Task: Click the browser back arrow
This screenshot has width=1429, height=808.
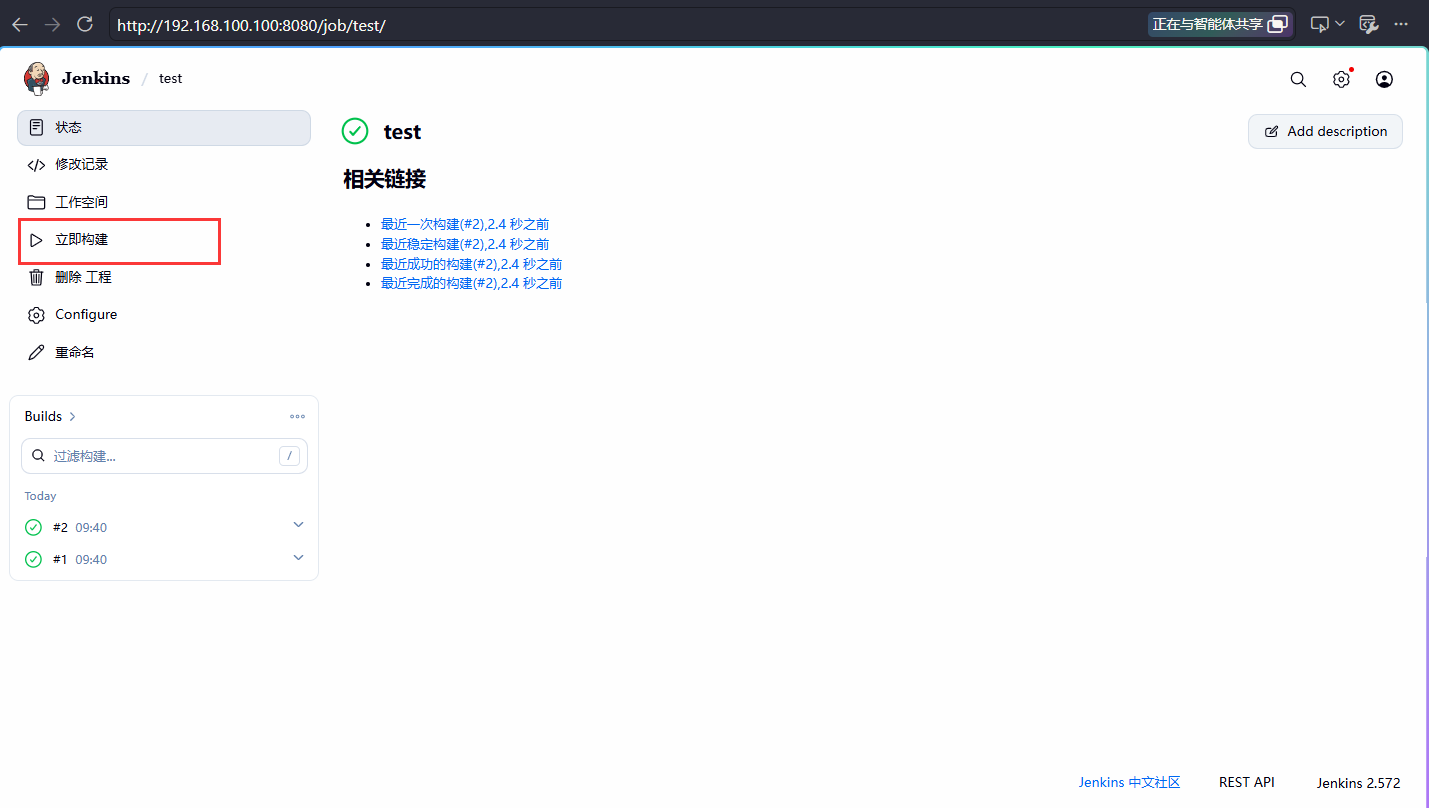Action: click(x=20, y=25)
